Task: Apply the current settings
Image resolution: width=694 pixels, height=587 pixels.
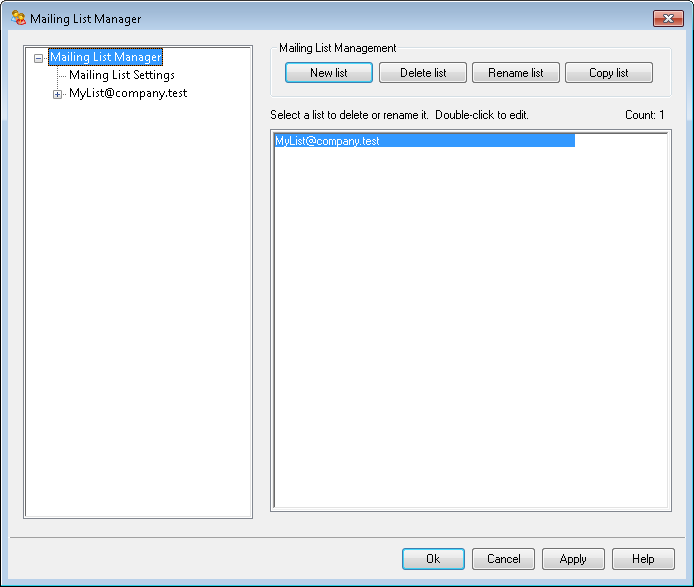Action: [x=573, y=559]
